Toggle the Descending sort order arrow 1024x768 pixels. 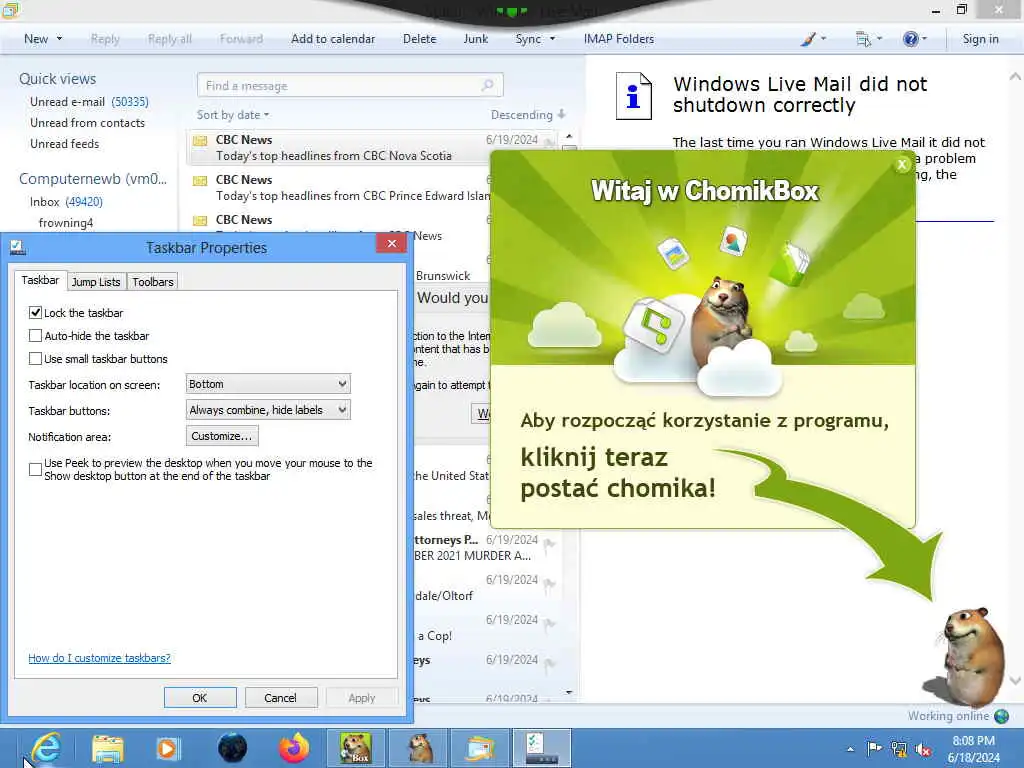coord(562,114)
